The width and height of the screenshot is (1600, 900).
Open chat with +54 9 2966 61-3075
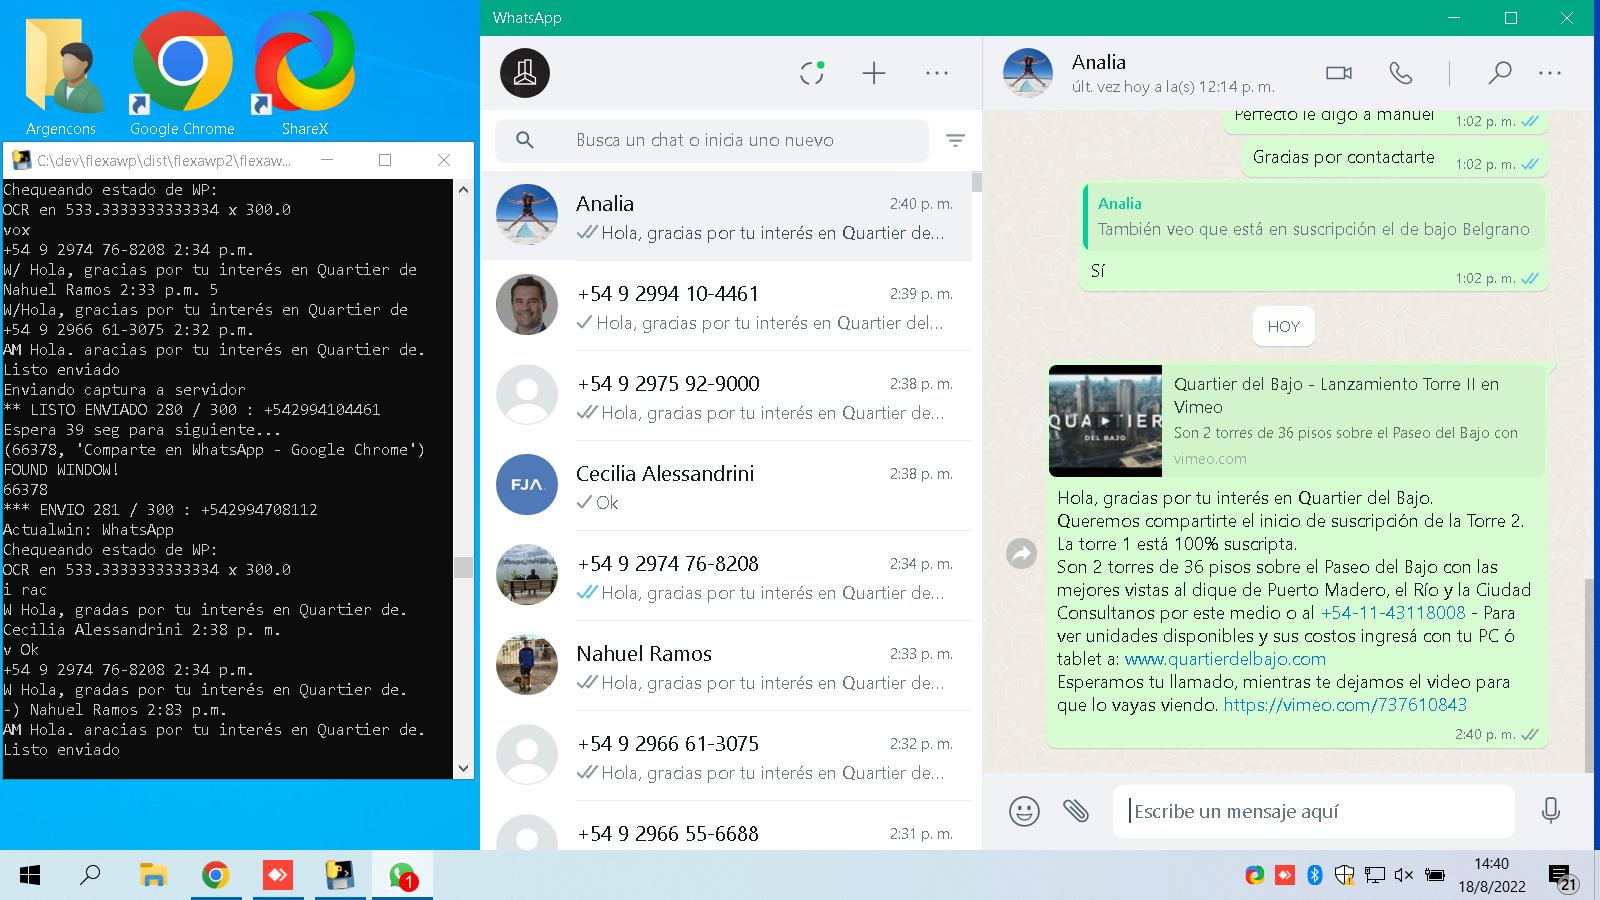(x=726, y=757)
